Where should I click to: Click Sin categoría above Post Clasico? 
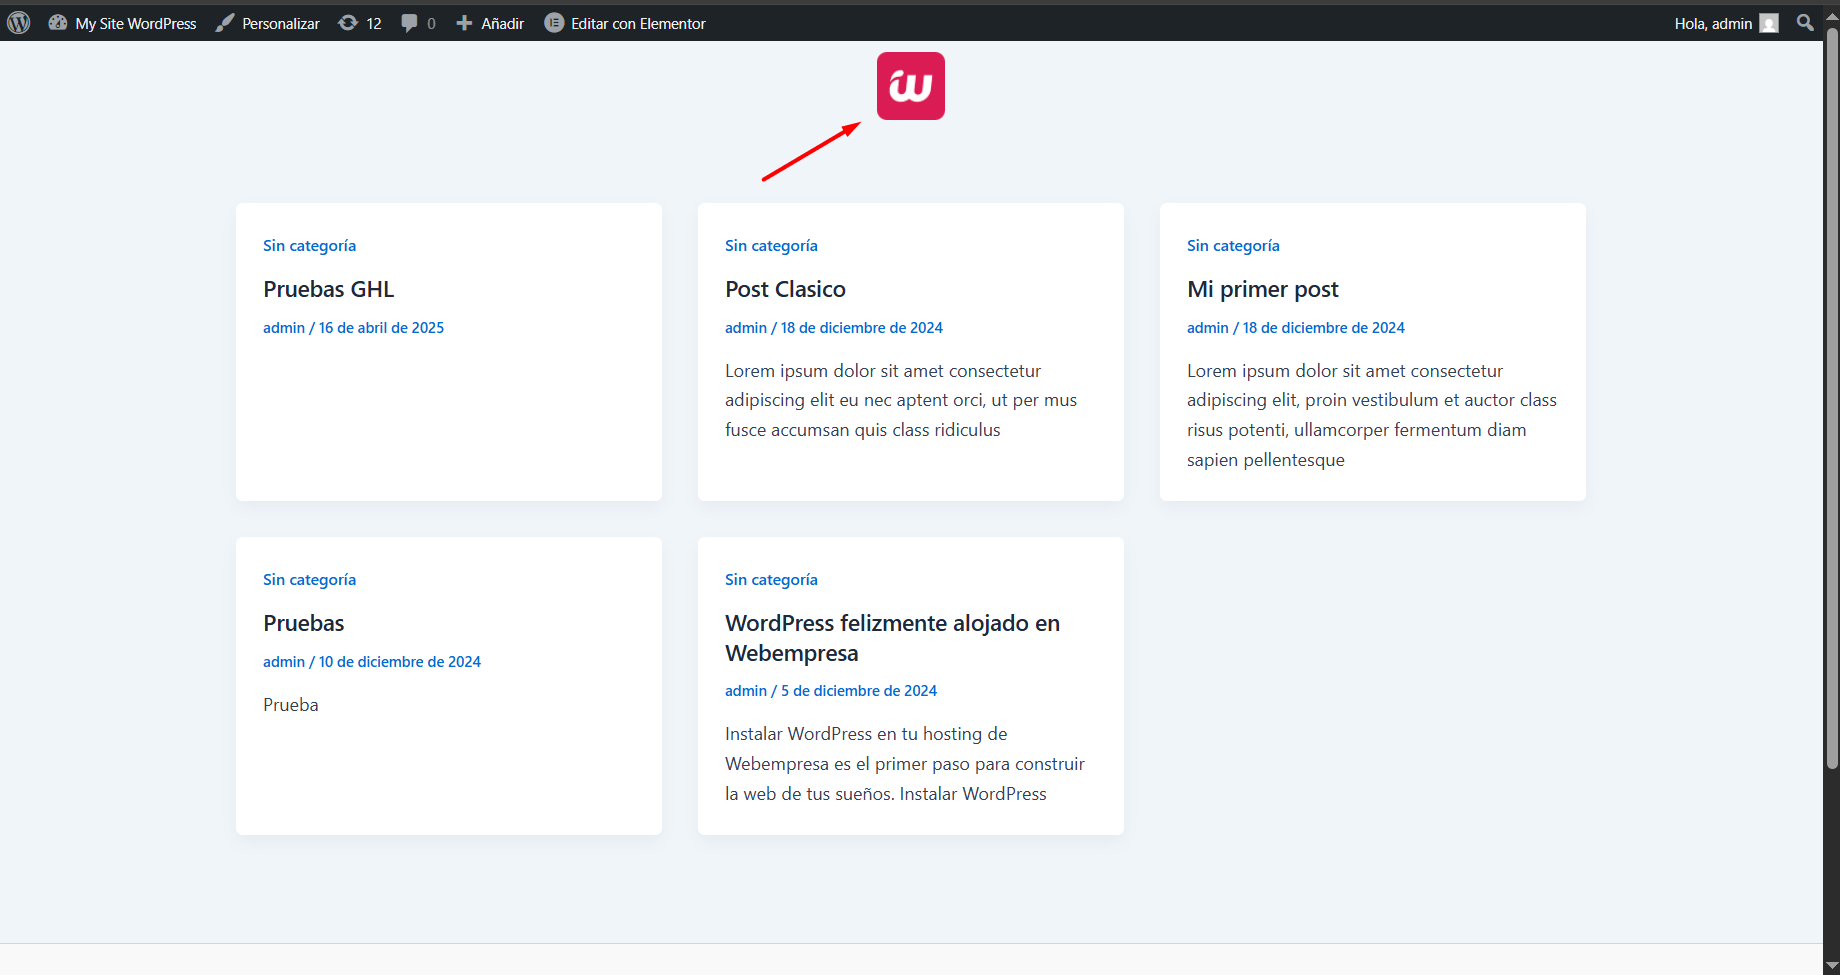pyautogui.click(x=772, y=246)
